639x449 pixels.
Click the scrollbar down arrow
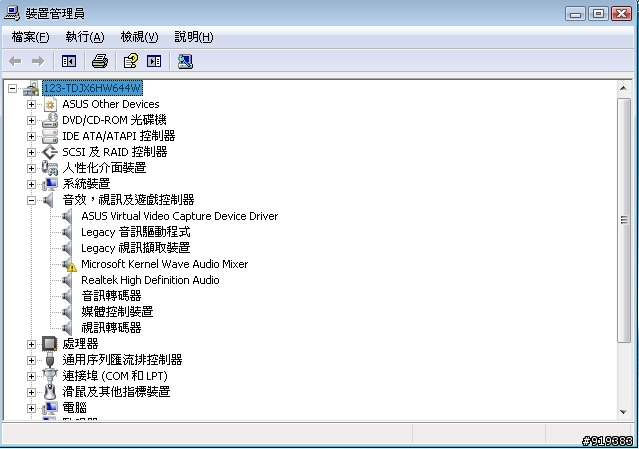point(624,412)
